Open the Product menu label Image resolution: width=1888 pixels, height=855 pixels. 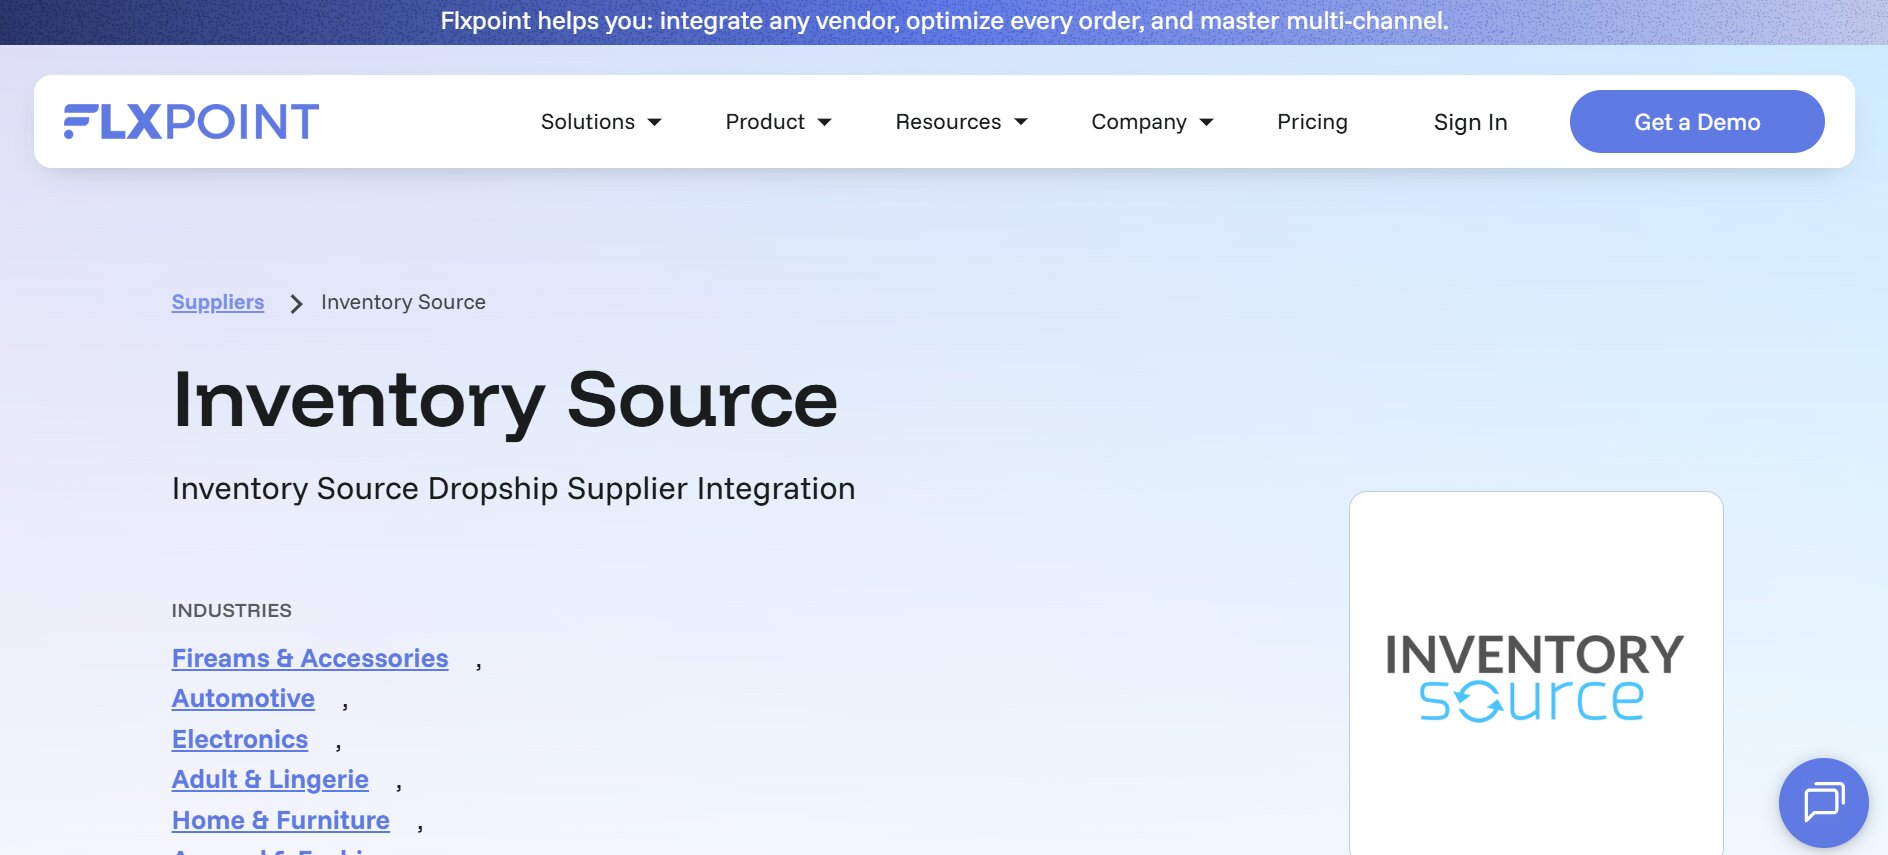pos(765,122)
